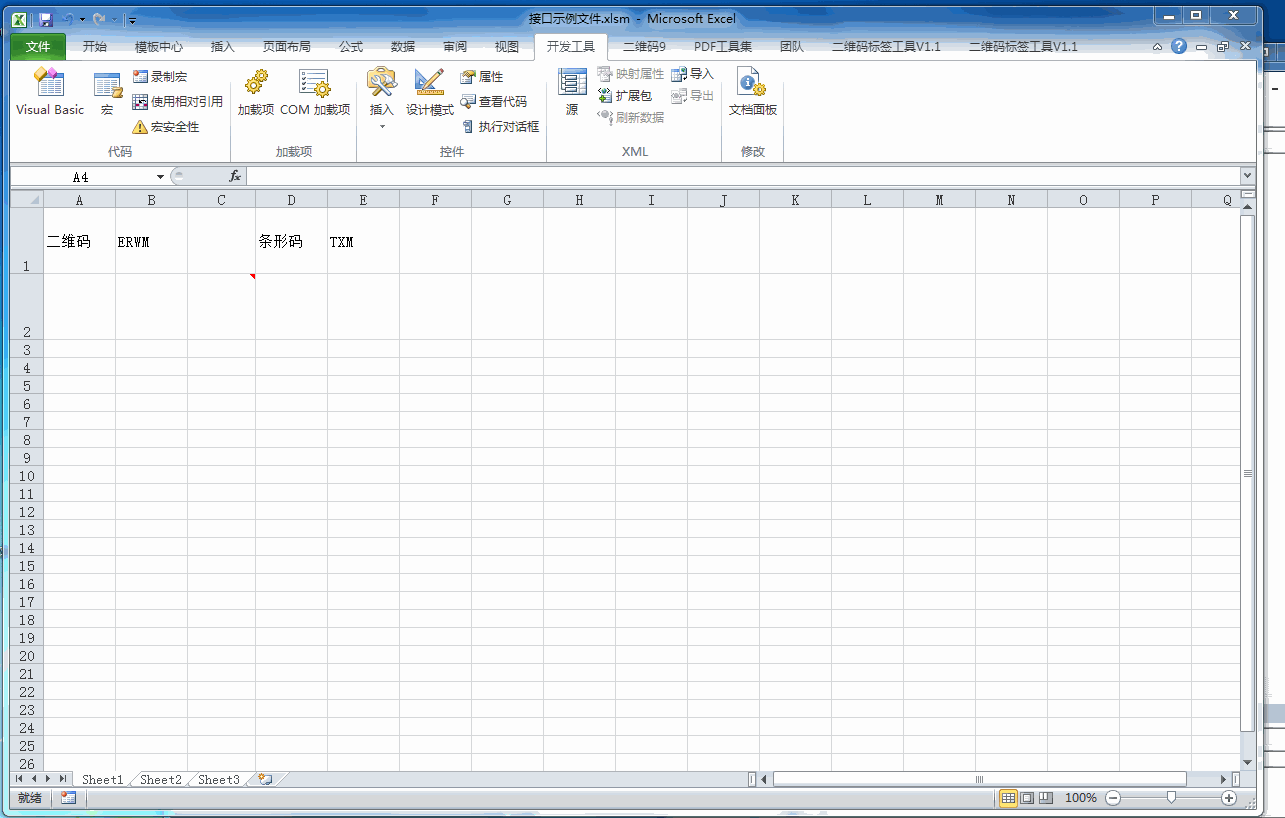Switch to the 开始 ribbon tab
Viewport: 1285px width, 818px height.
pyautogui.click(x=95, y=46)
